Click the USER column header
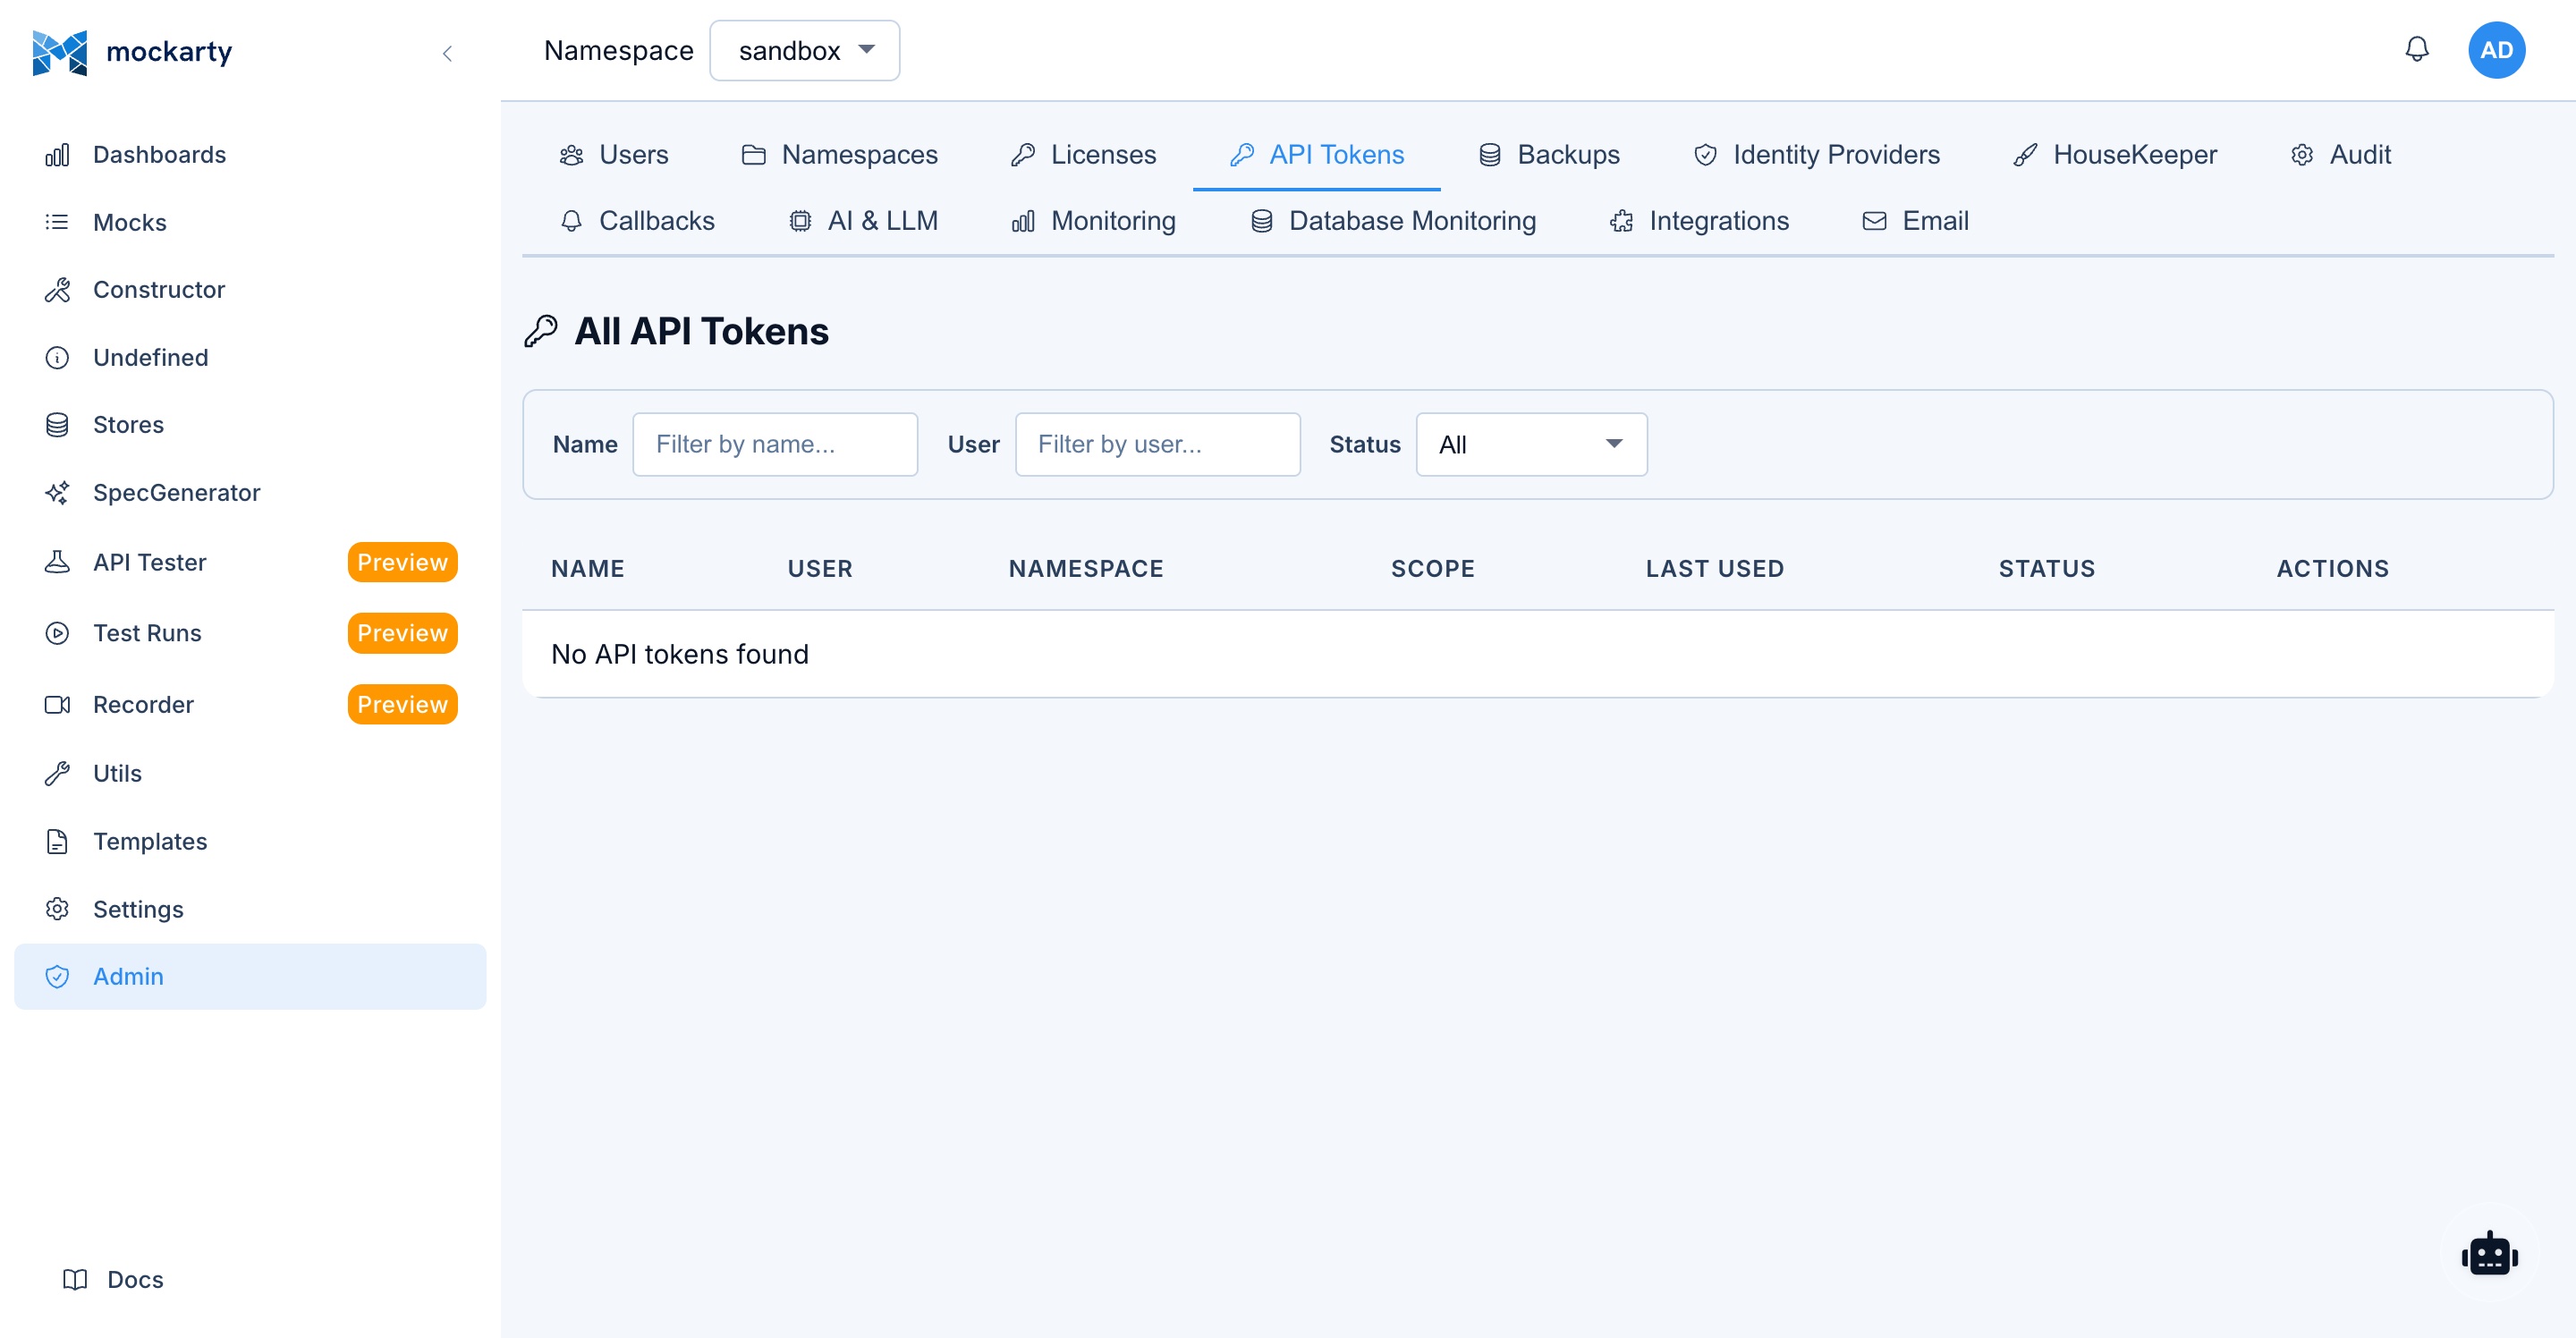Viewport: 2576px width, 1338px height. coord(820,569)
